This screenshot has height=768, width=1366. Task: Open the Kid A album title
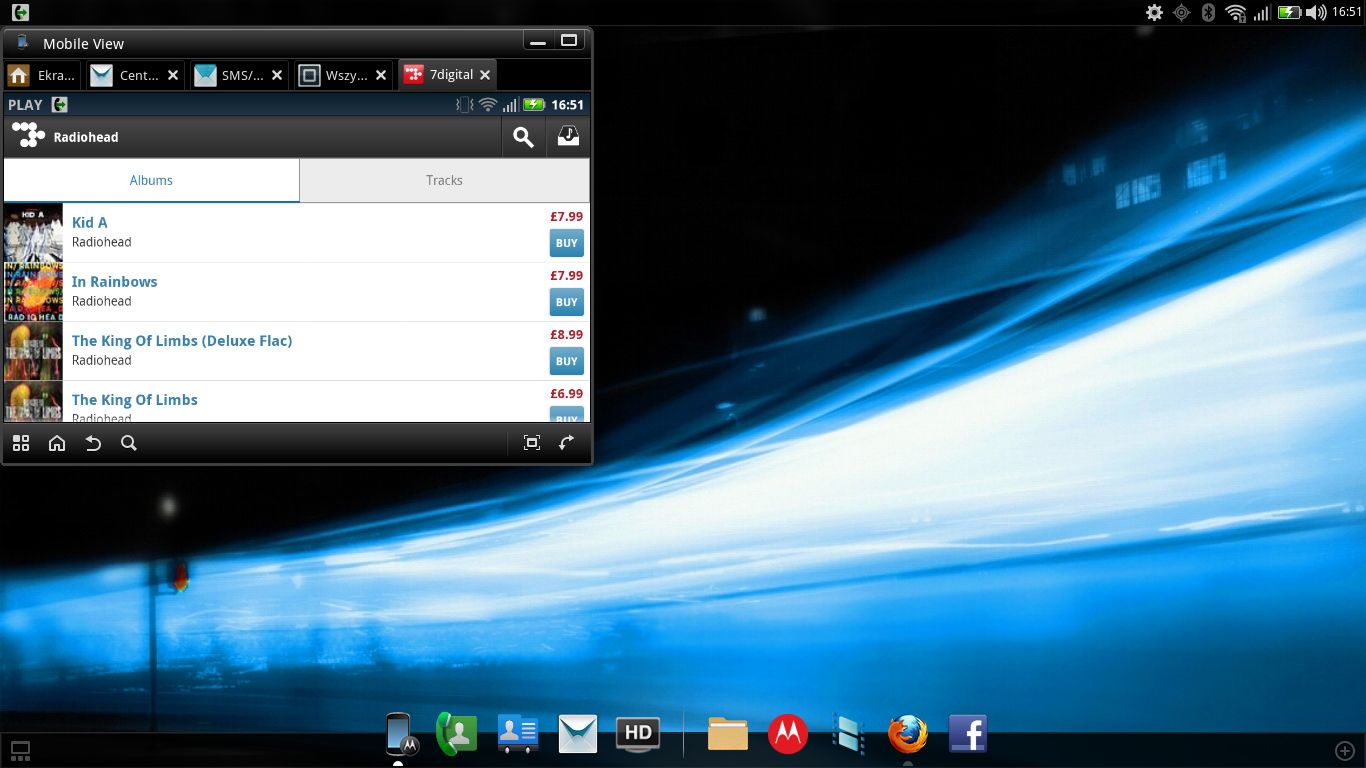pos(89,222)
